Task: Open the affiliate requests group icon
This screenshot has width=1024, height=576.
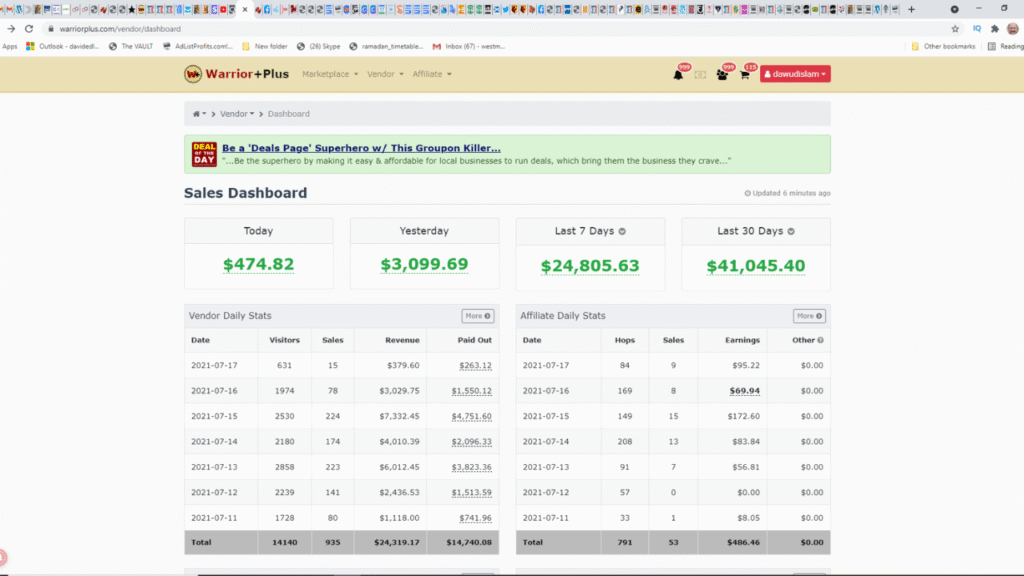Action: pyautogui.click(x=722, y=74)
